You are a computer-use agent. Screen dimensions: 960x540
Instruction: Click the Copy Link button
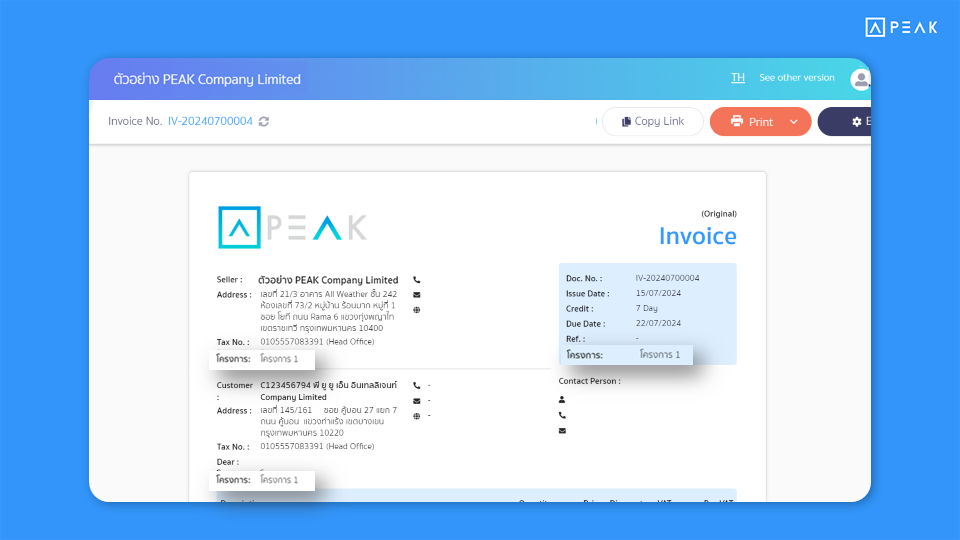(653, 121)
